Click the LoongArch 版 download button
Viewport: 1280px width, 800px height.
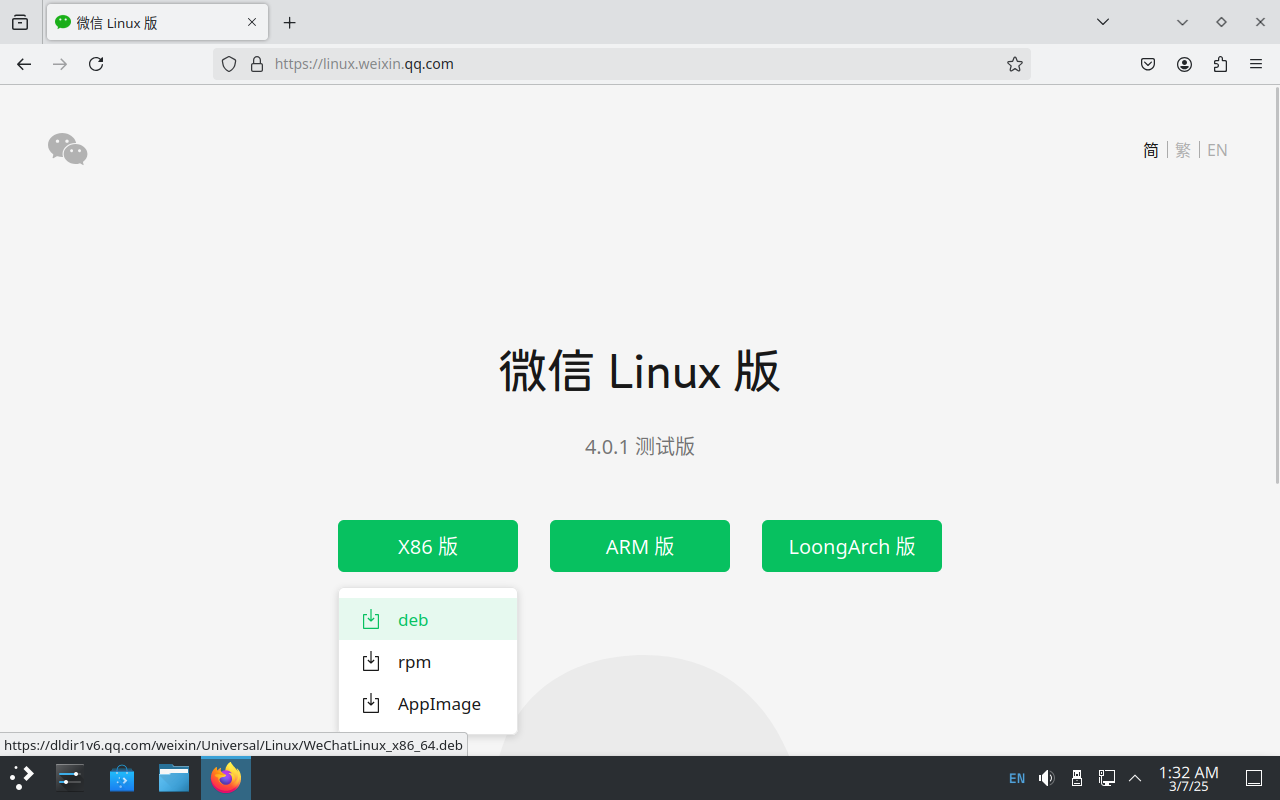[852, 546]
